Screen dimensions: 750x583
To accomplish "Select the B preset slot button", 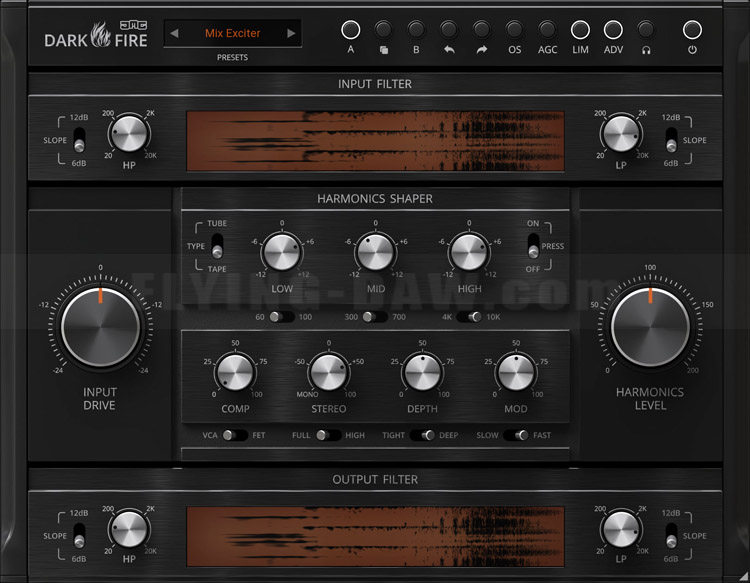I will [416, 30].
